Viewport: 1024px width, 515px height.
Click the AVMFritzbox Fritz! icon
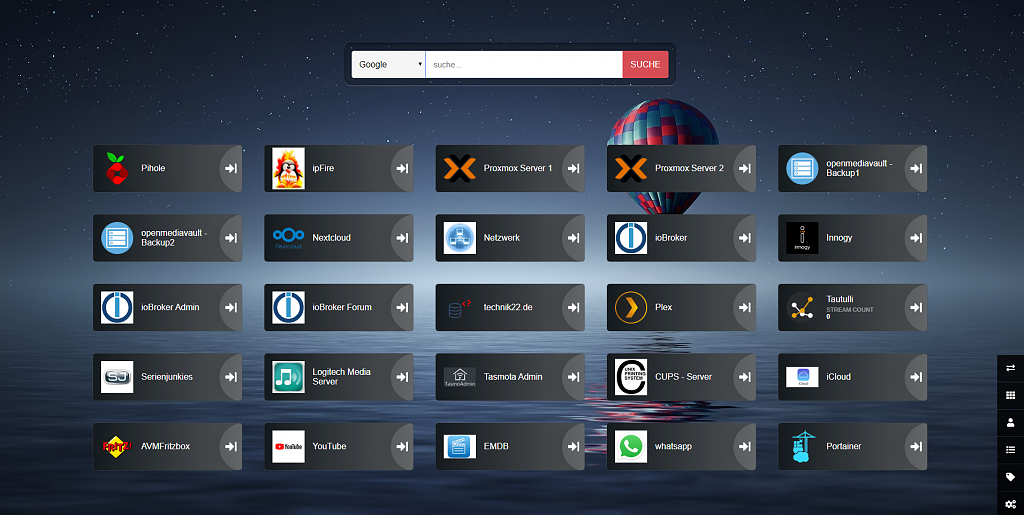[117, 446]
